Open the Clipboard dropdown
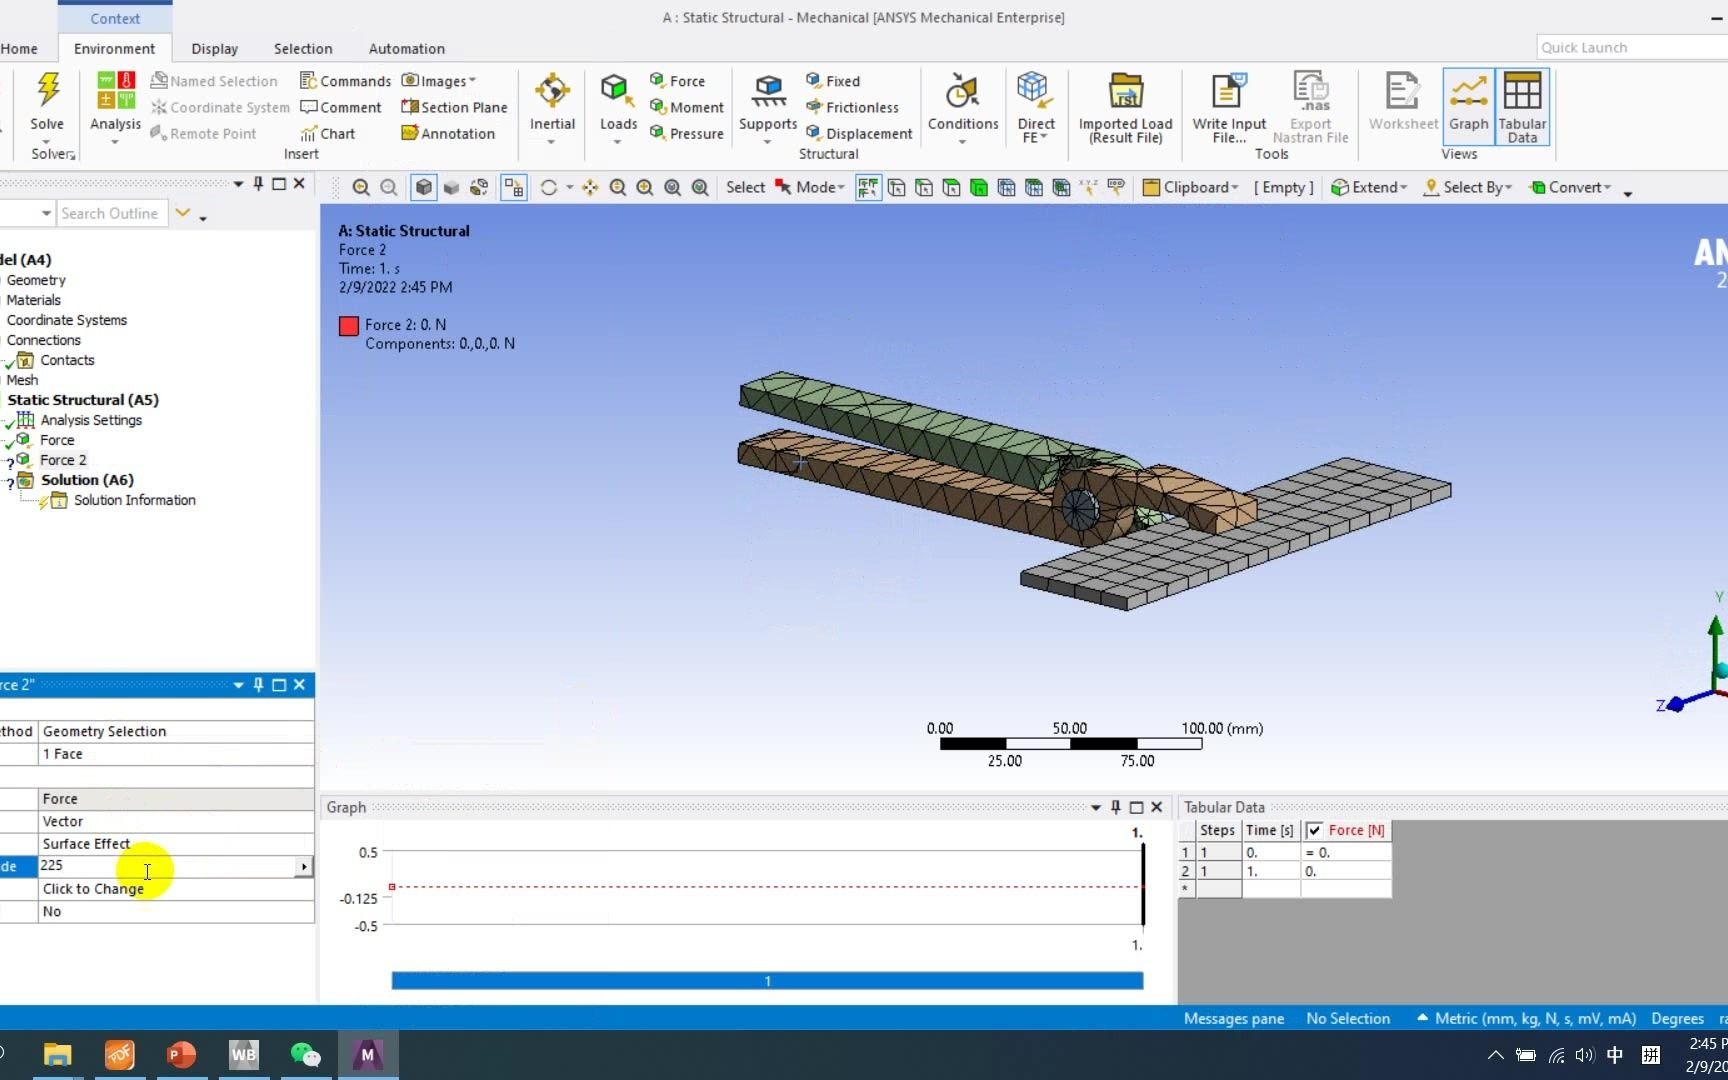 (1190, 187)
